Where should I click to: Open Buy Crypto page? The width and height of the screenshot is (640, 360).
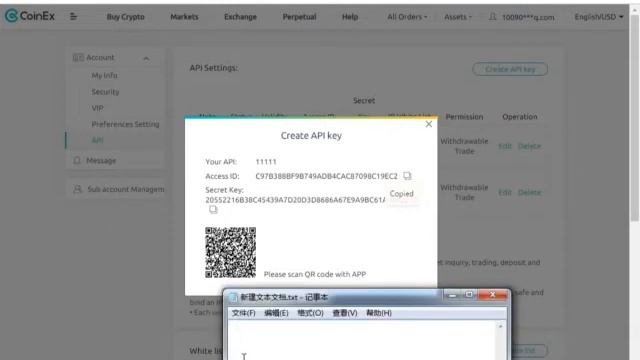(125, 17)
